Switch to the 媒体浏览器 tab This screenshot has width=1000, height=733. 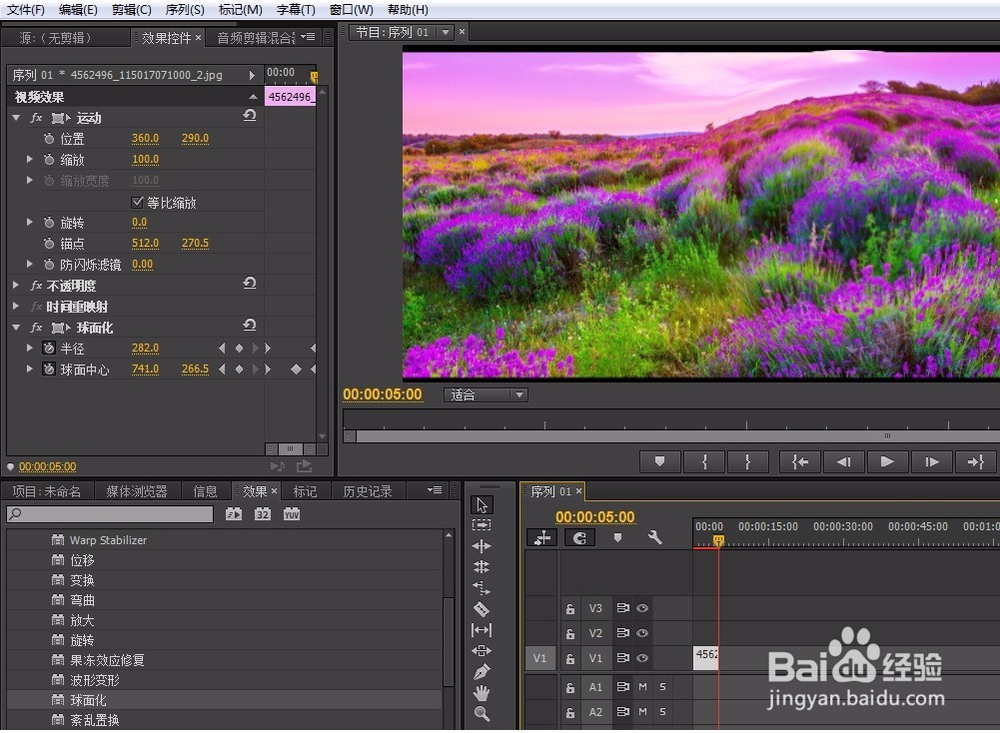pyautogui.click(x=136, y=491)
